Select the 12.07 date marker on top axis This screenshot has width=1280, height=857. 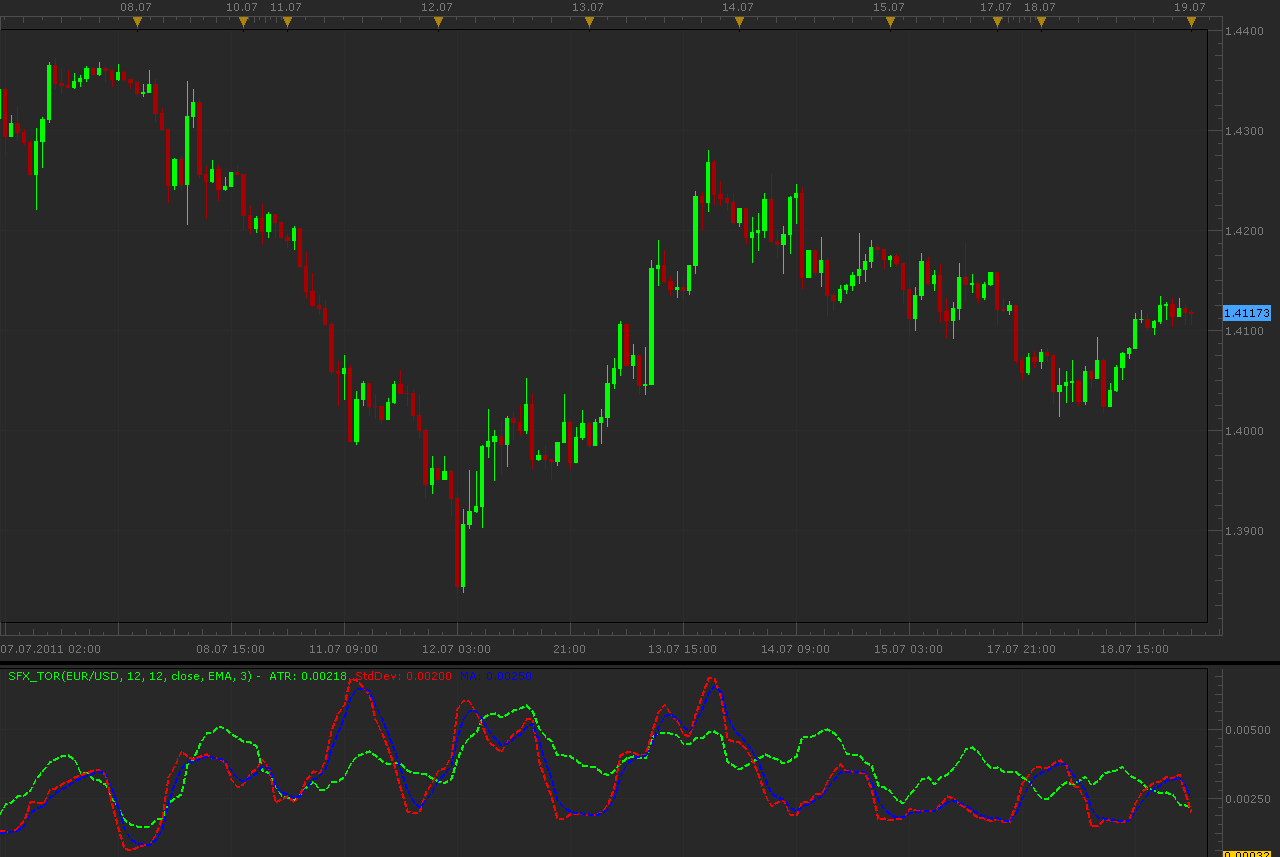click(x=438, y=22)
